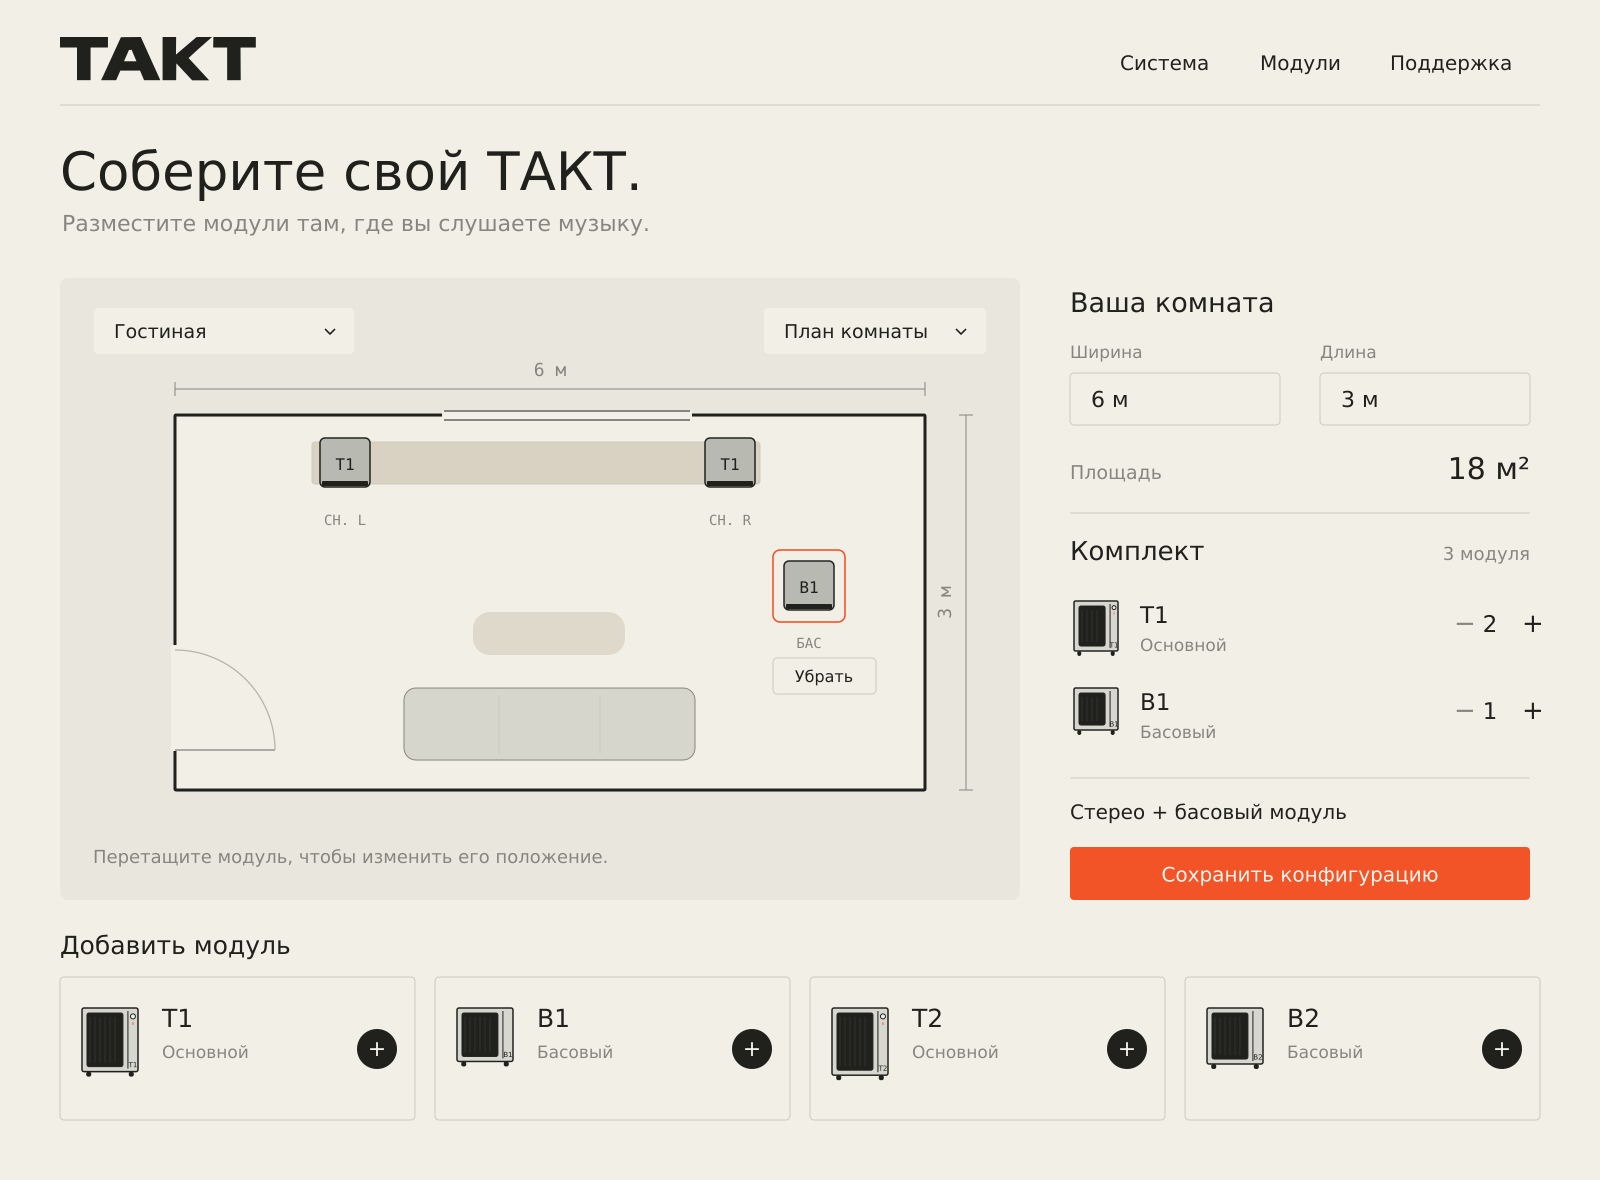
Task: Add a B1 Басовый module from the card row
Action: coord(752,1049)
